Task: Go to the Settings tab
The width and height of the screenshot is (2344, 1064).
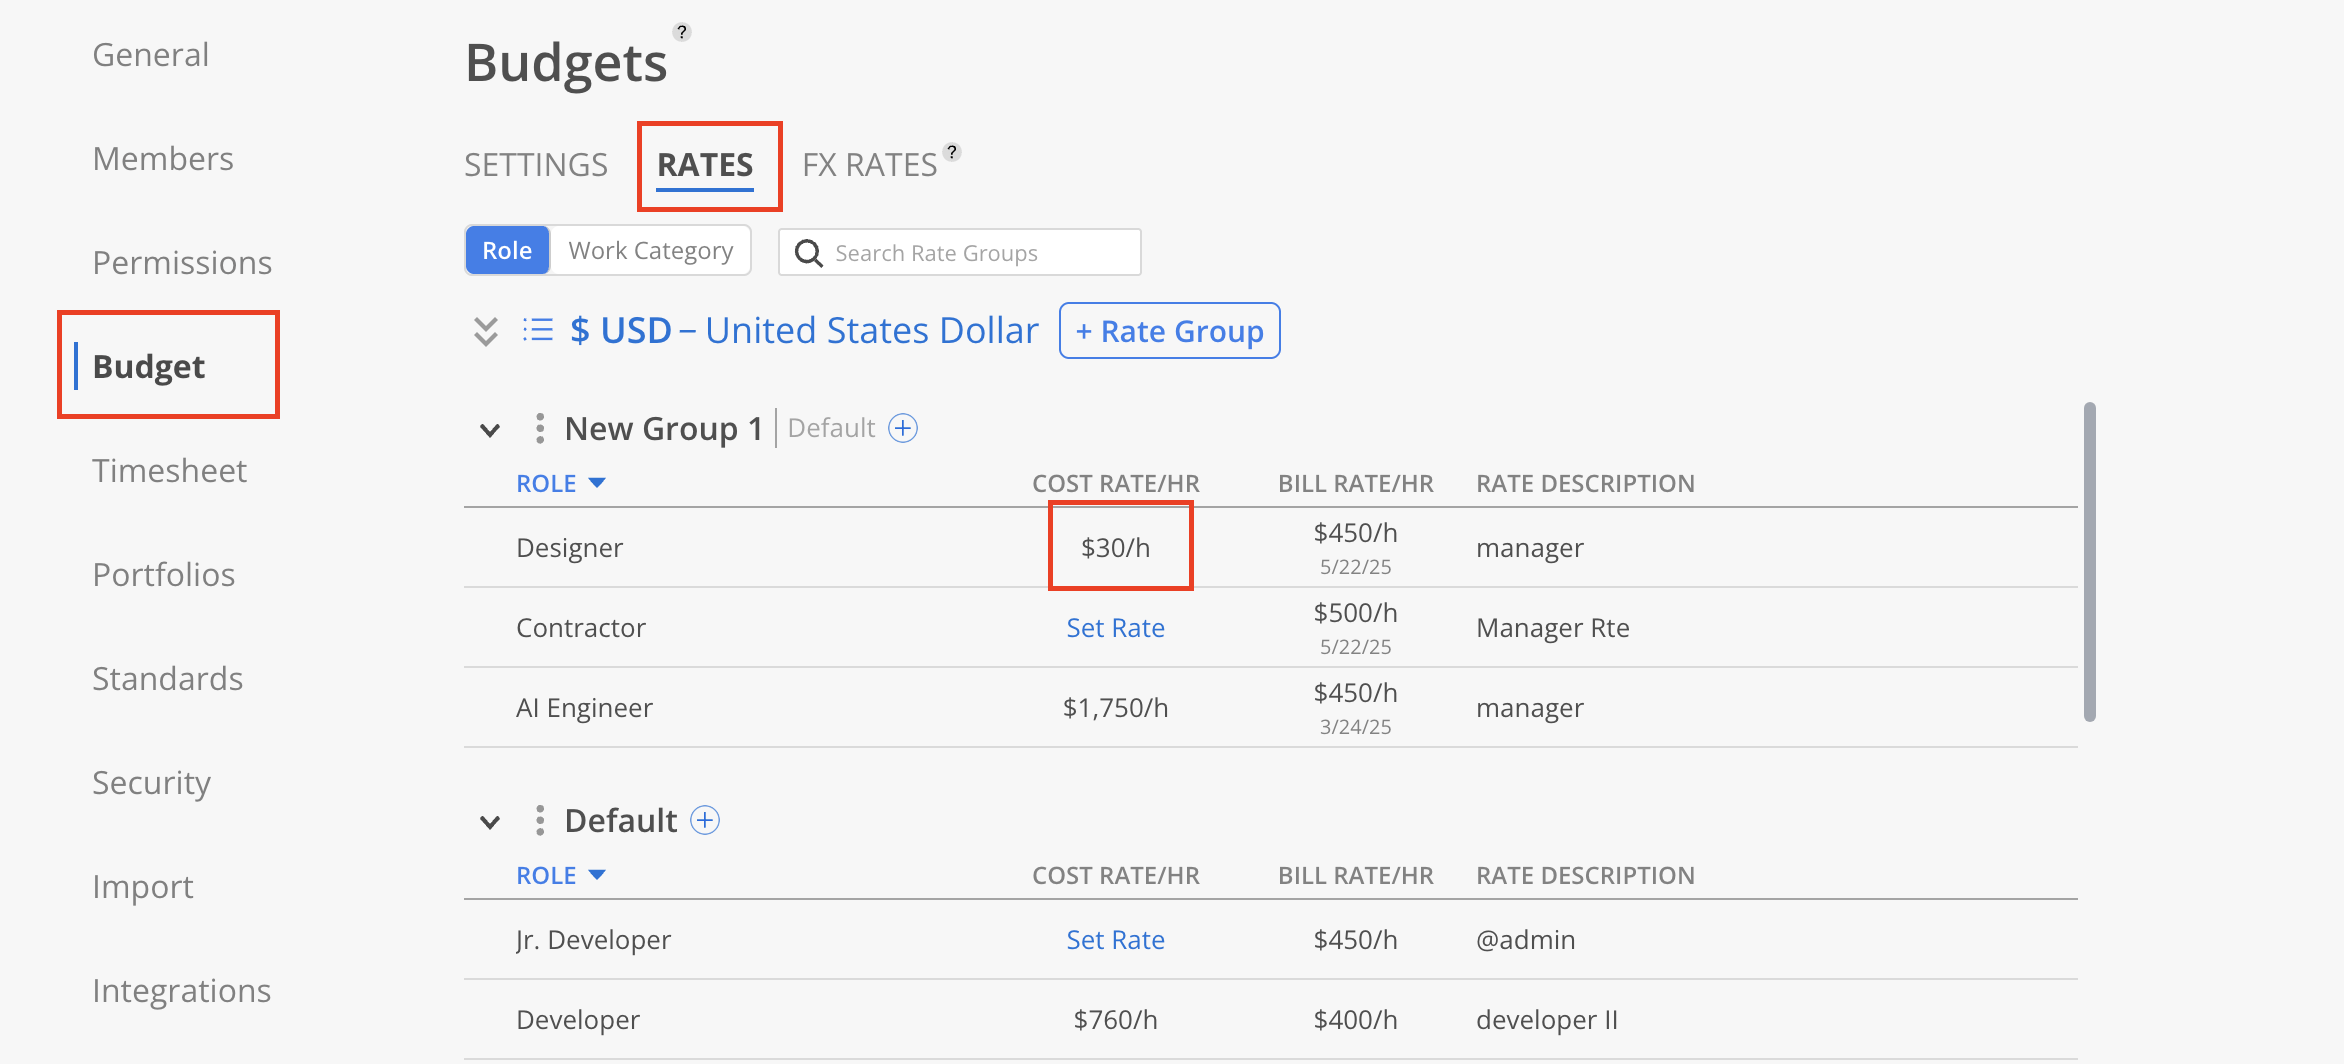Action: coord(536,165)
